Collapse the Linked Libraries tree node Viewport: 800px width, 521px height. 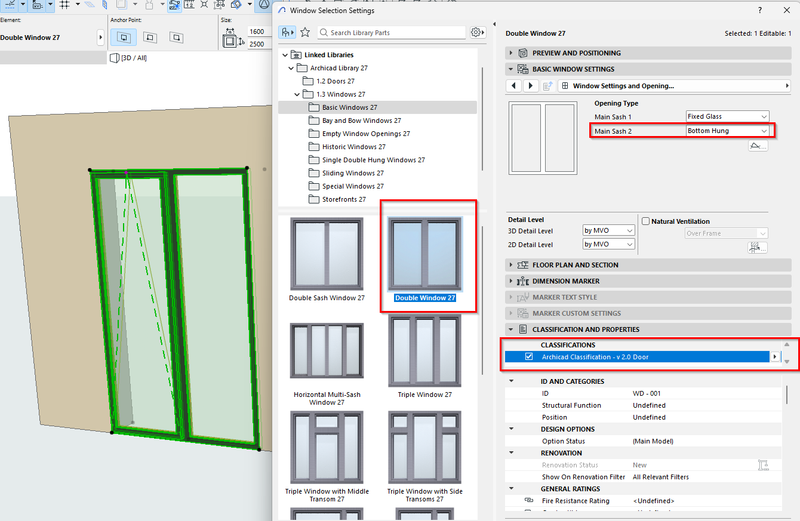click(x=285, y=55)
